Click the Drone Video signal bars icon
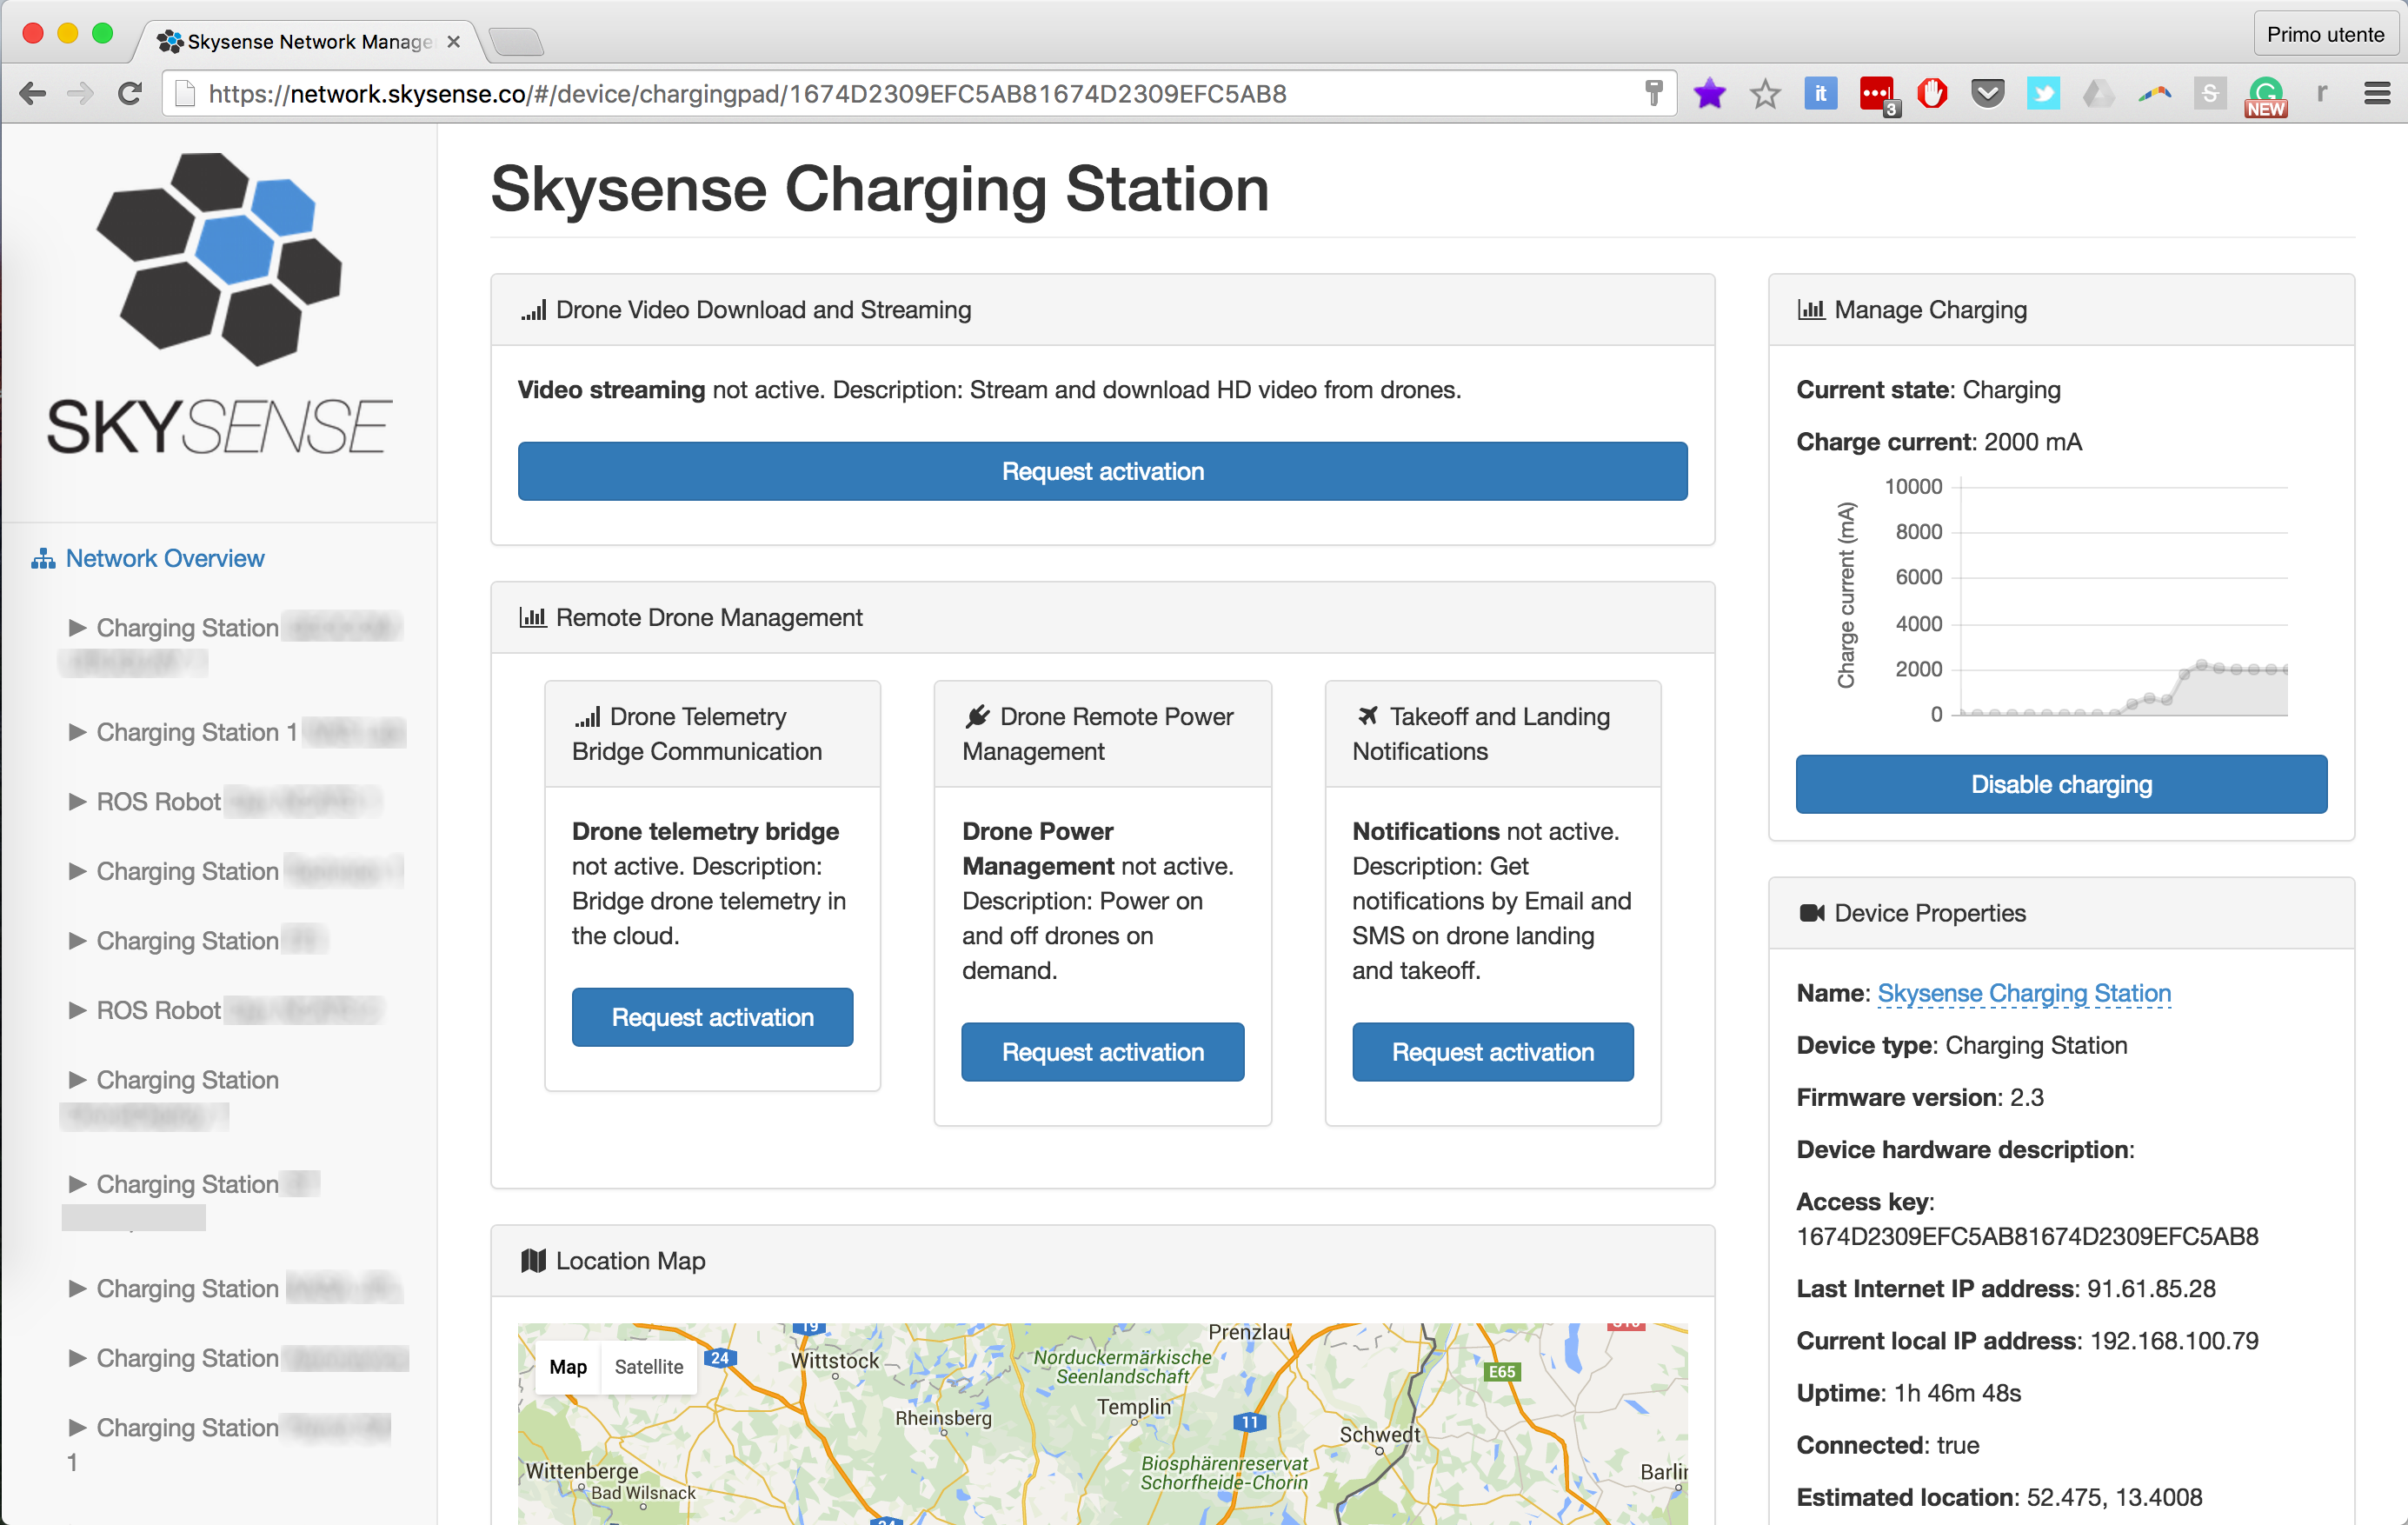The image size is (2408, 1525). point(533,310)
